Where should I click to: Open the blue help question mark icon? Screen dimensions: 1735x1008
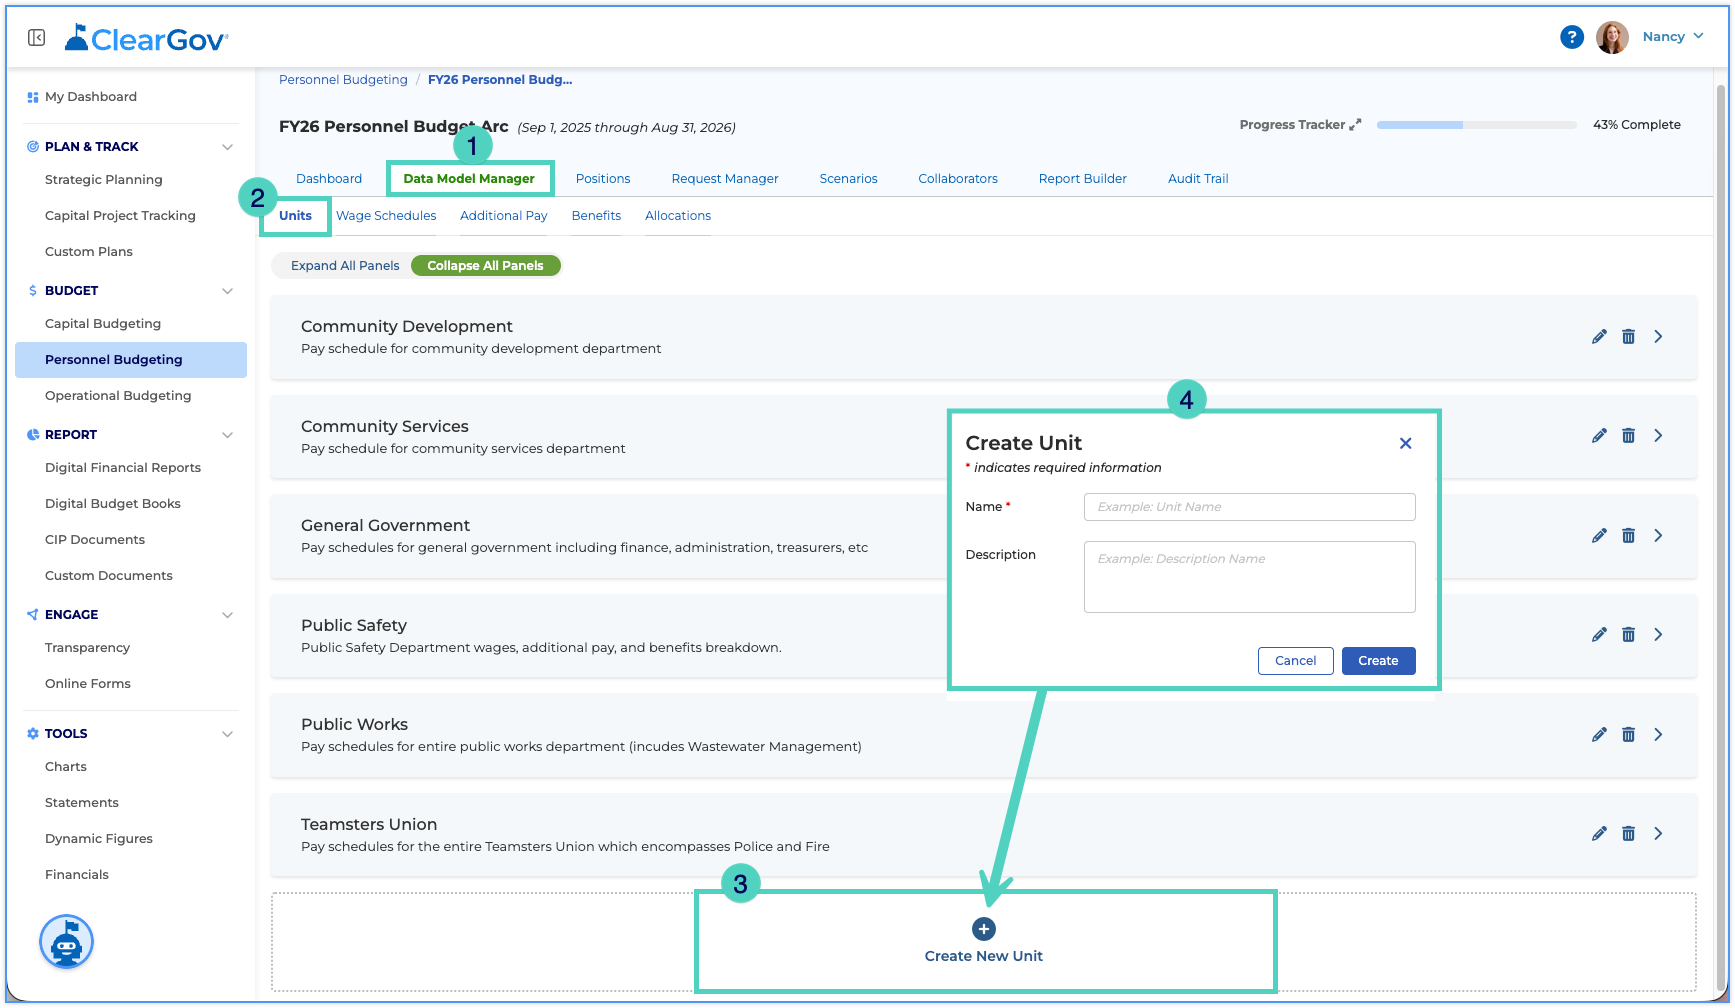click(x=1571, y=37)
